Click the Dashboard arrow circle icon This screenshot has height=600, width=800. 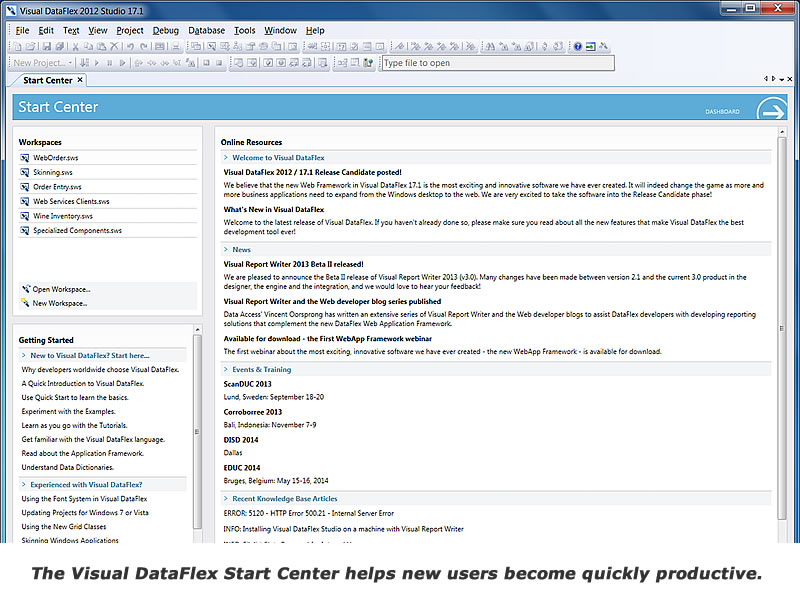point(772,109)
